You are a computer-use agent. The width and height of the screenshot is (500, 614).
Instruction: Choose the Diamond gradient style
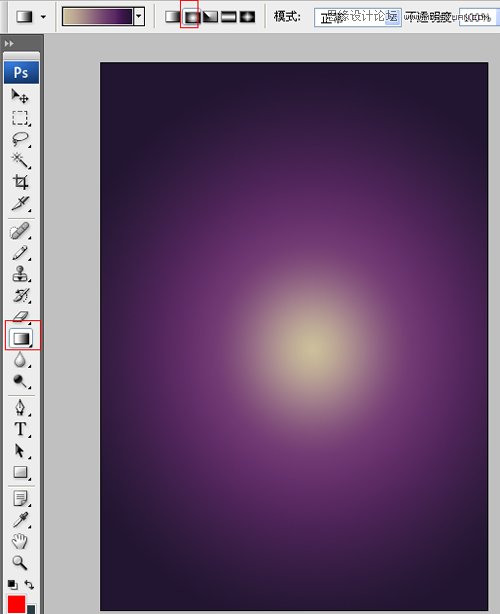point(247,16)
